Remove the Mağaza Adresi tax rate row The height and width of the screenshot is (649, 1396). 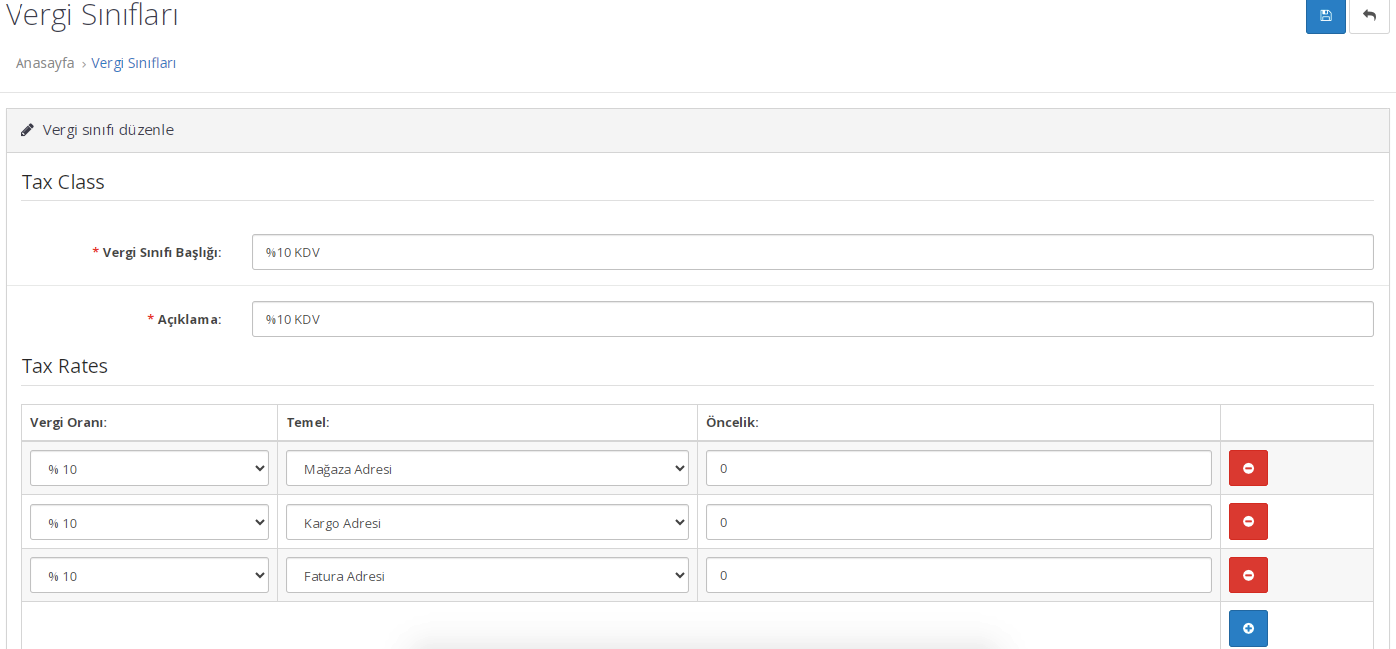coord(1248,468)
